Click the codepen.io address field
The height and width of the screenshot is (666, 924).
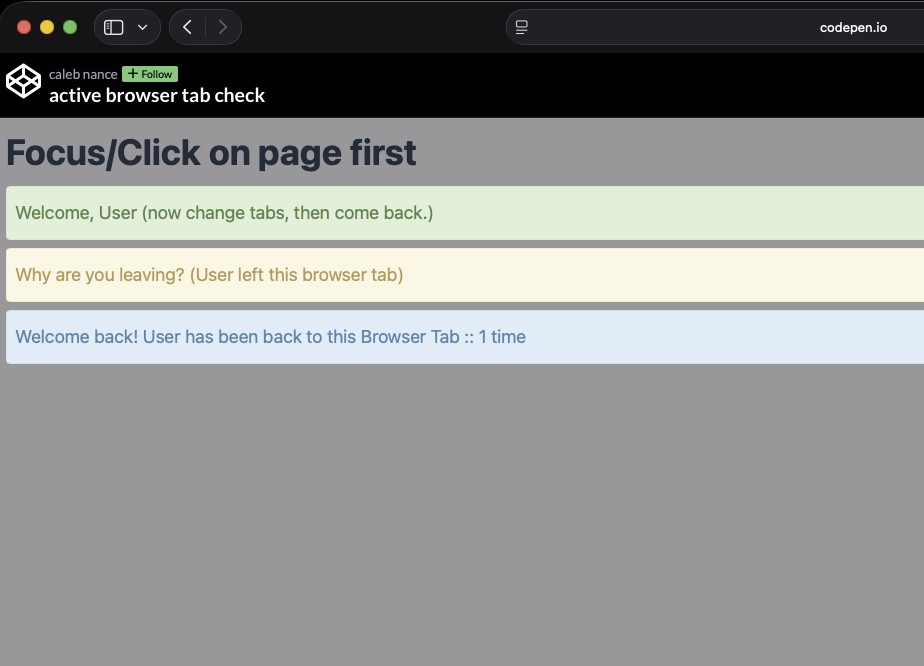click(x=715, y=27)
